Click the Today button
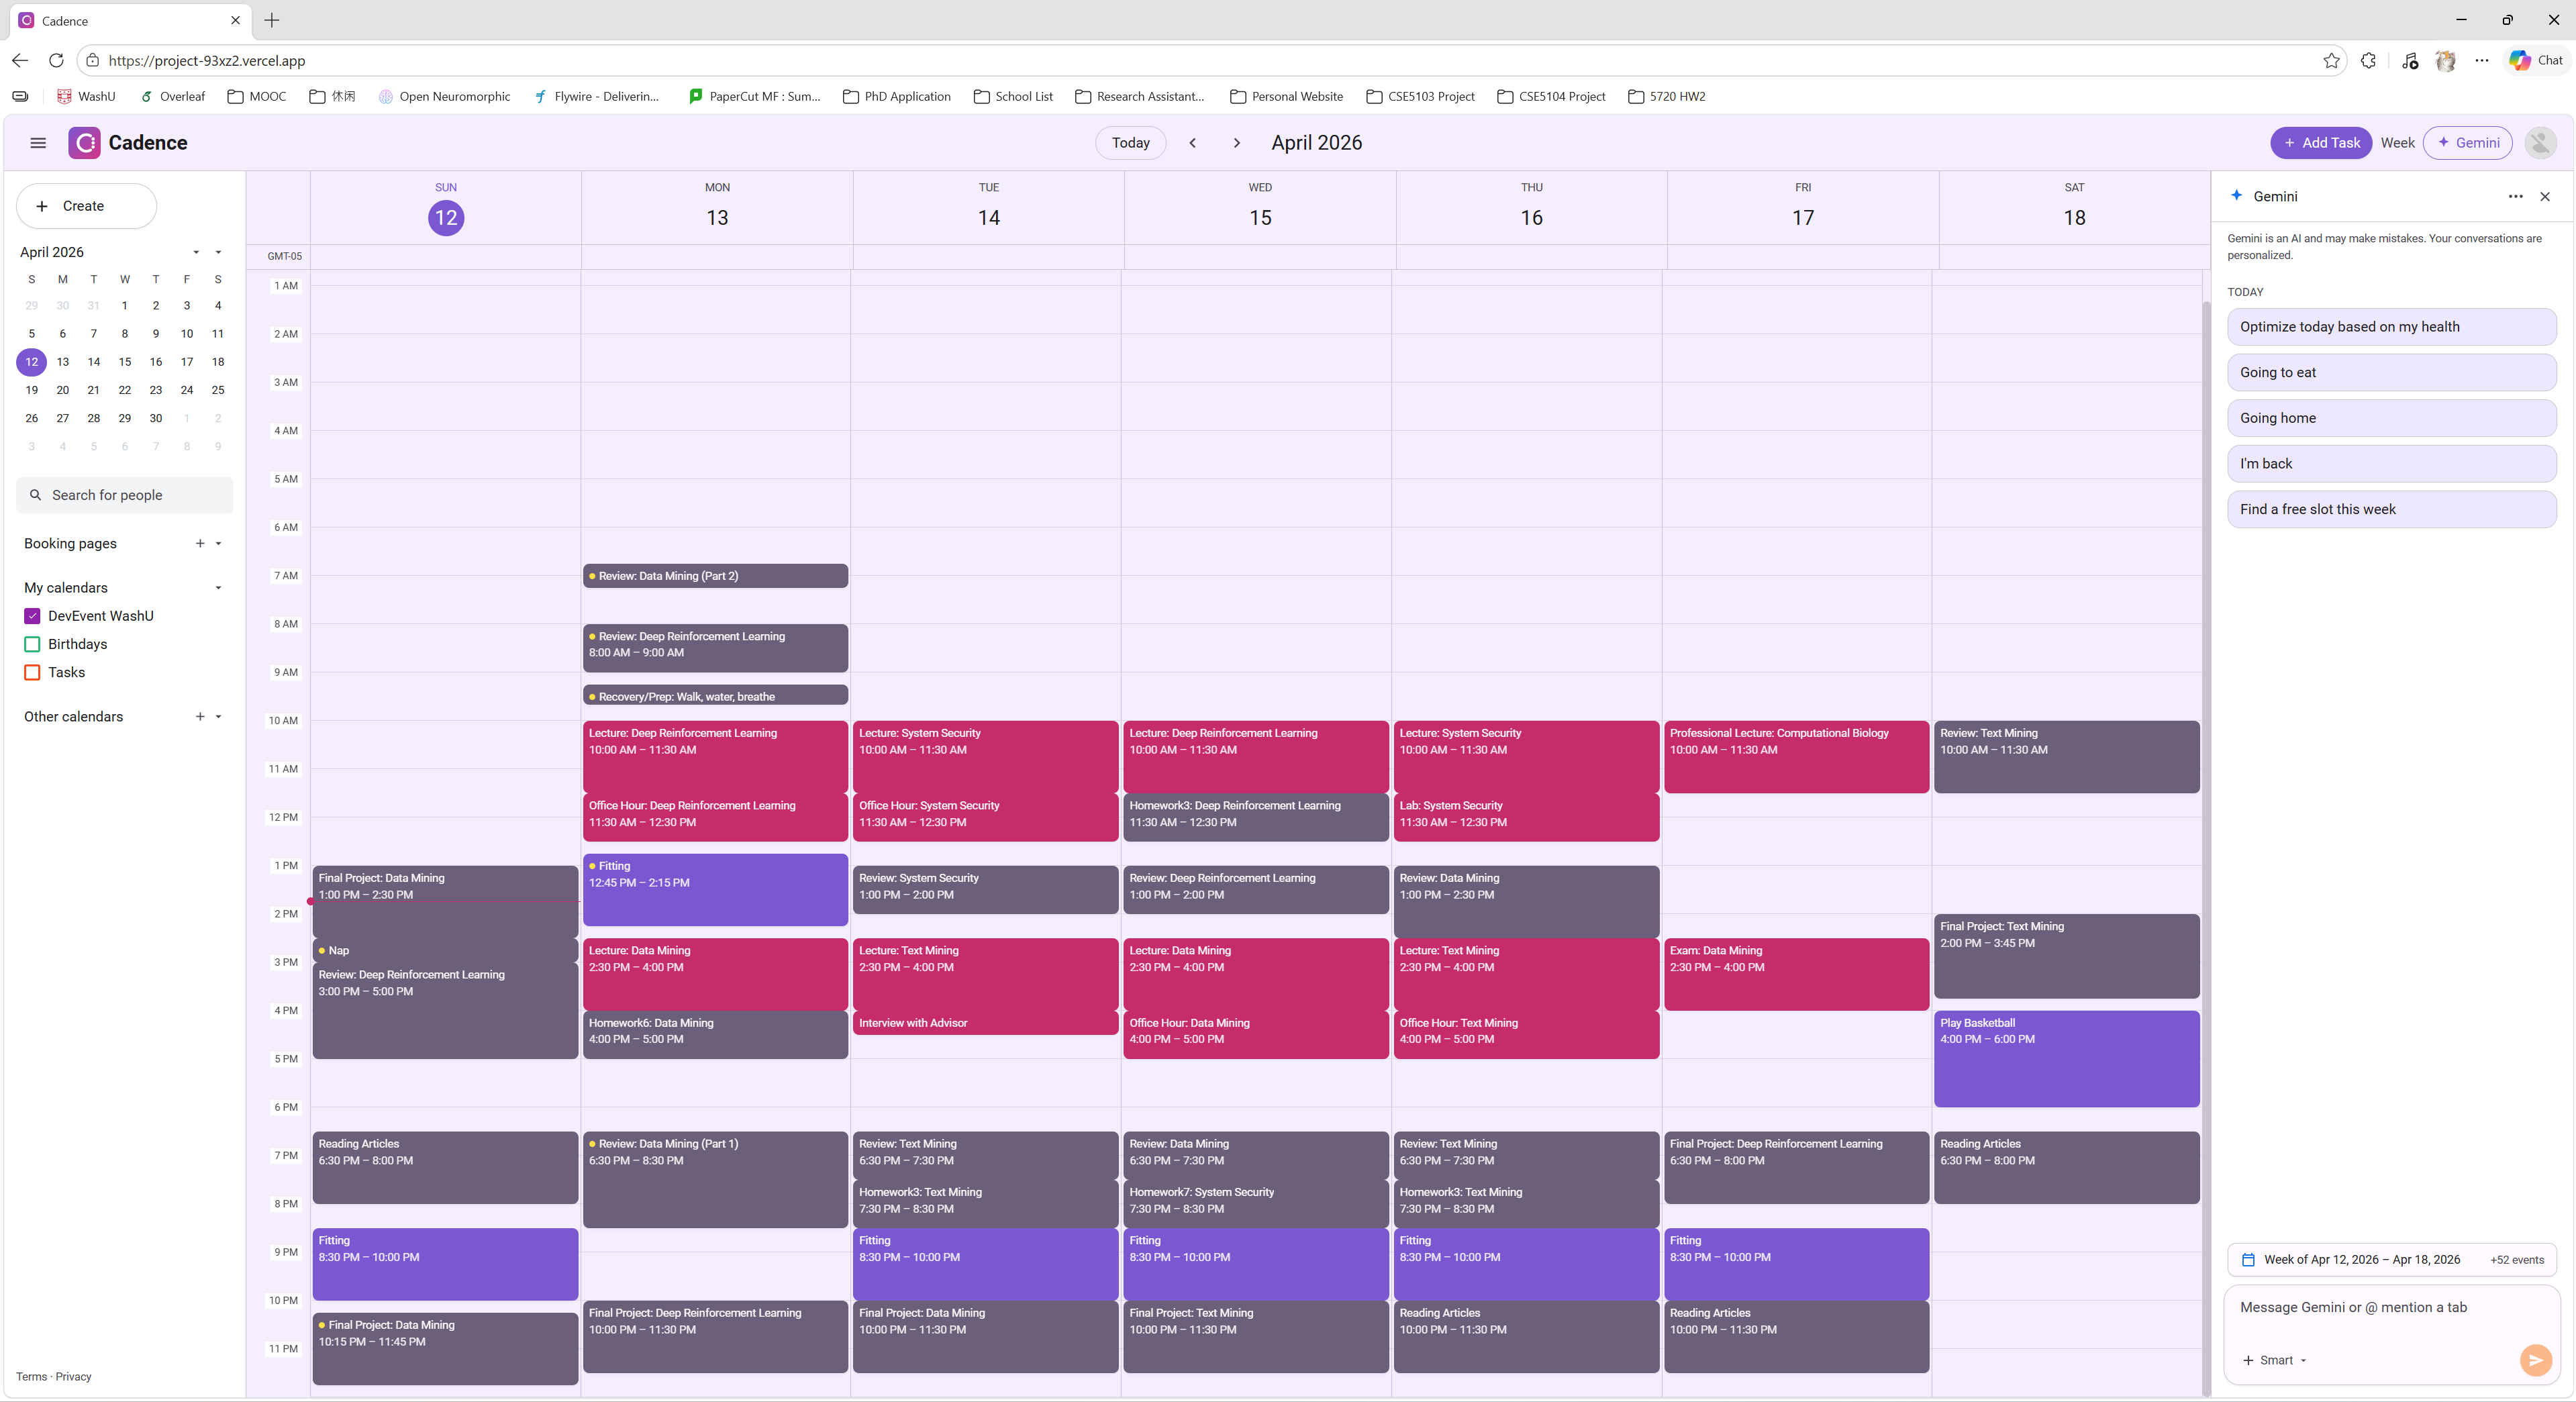Viewport: 2576px width, 1402px height. tap(1130, 143)
